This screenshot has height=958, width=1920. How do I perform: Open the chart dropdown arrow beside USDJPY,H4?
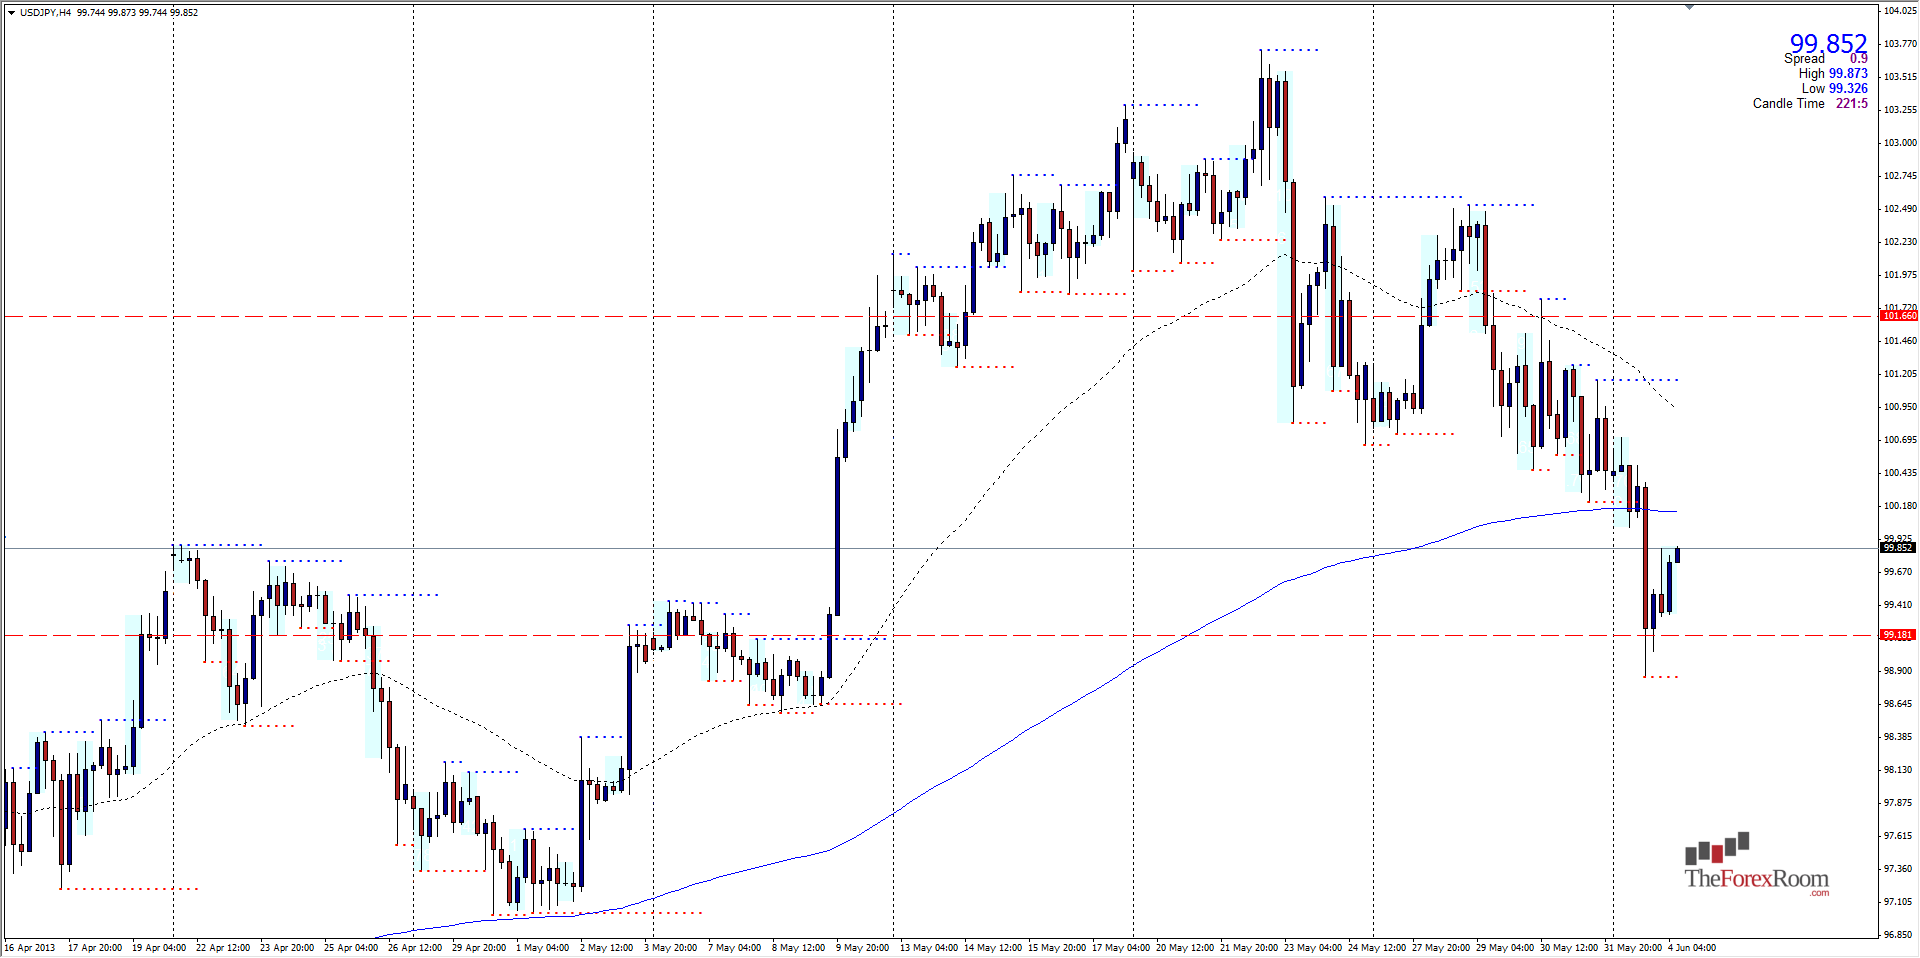point(10,12)
